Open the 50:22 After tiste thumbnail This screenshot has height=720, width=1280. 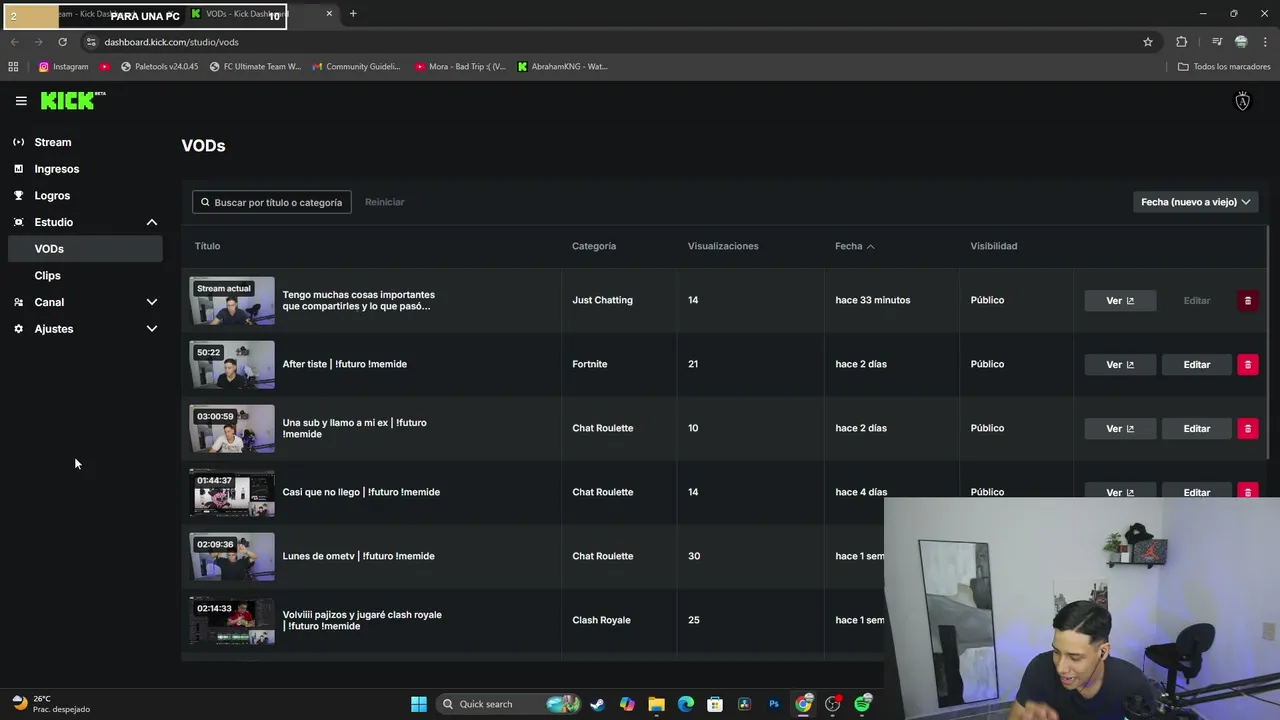(x=232, y=365)
